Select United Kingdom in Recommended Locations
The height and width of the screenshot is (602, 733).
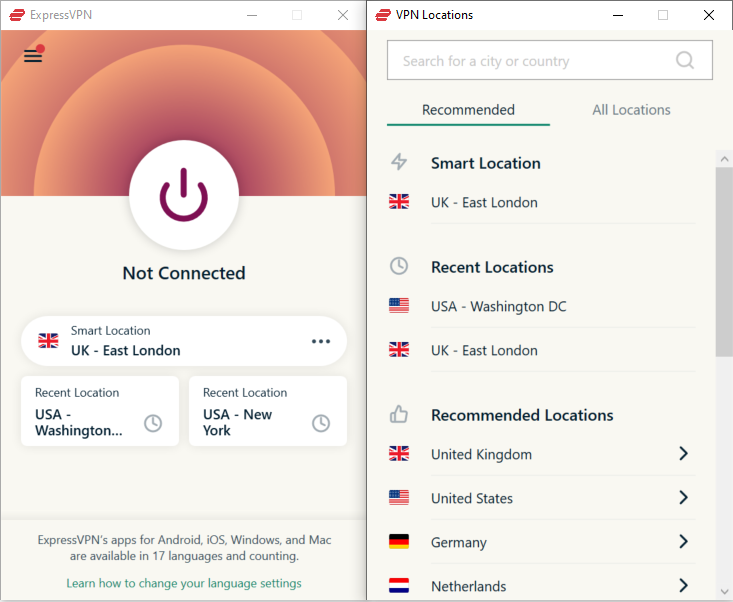click(x=542, y=454)
